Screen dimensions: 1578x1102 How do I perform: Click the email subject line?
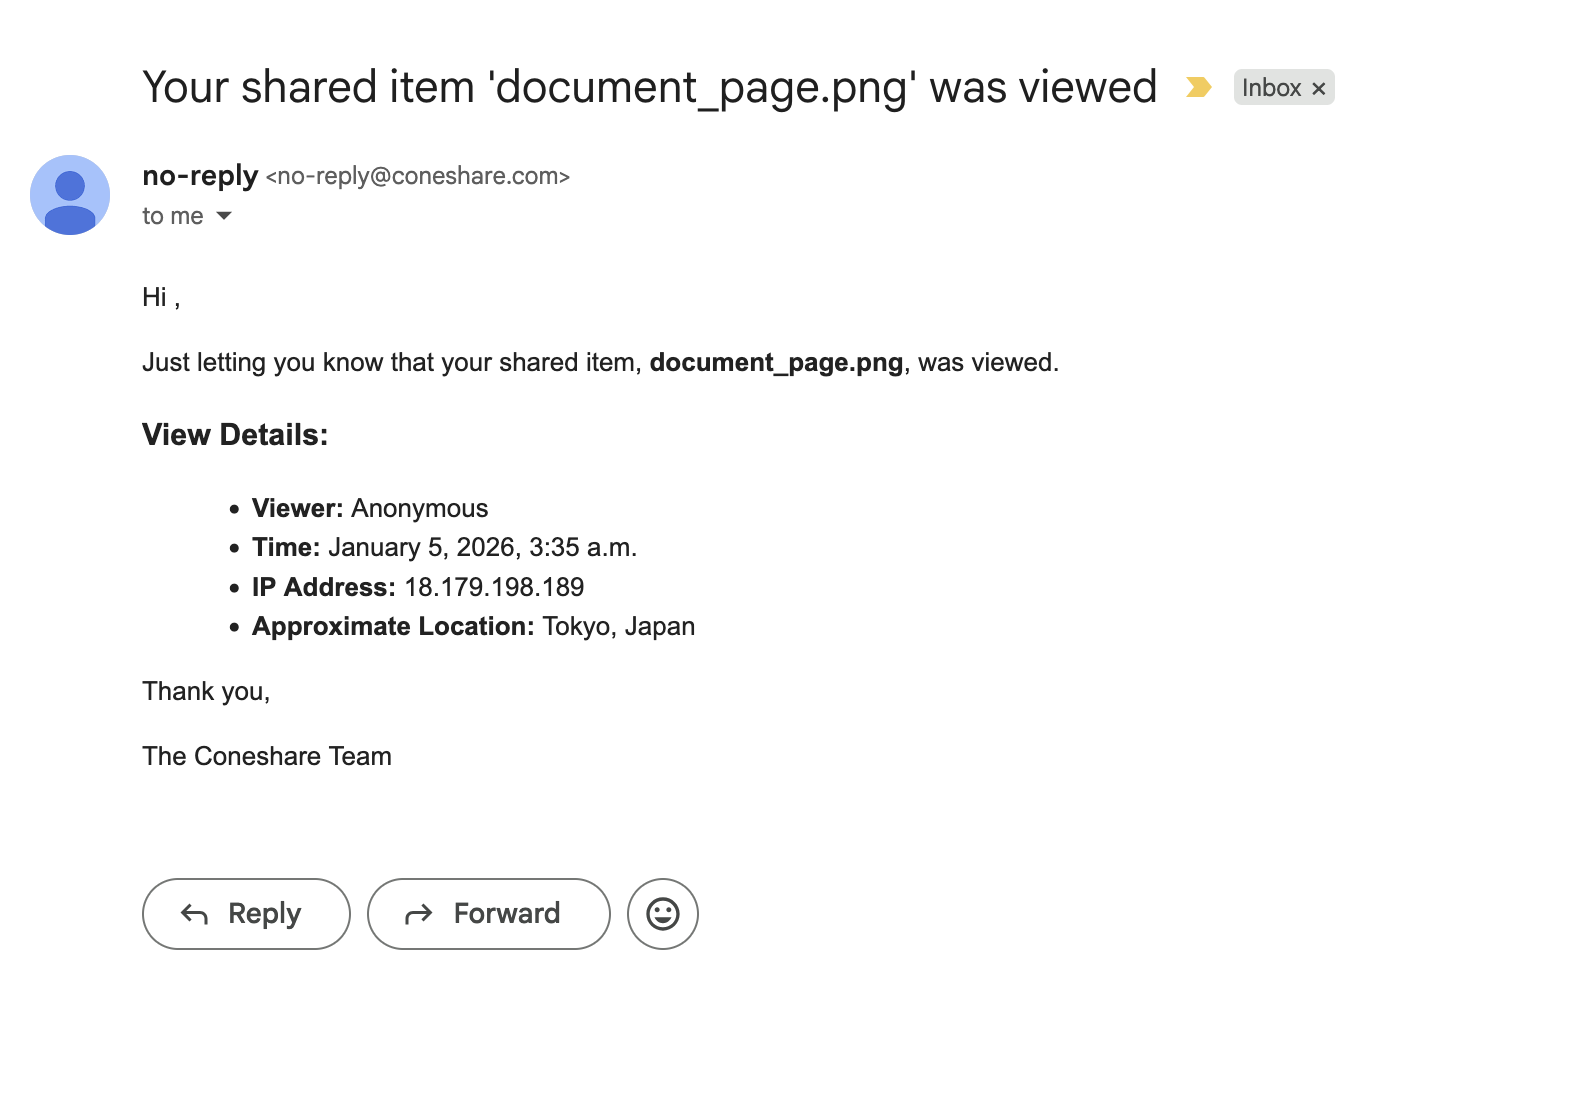649,87
